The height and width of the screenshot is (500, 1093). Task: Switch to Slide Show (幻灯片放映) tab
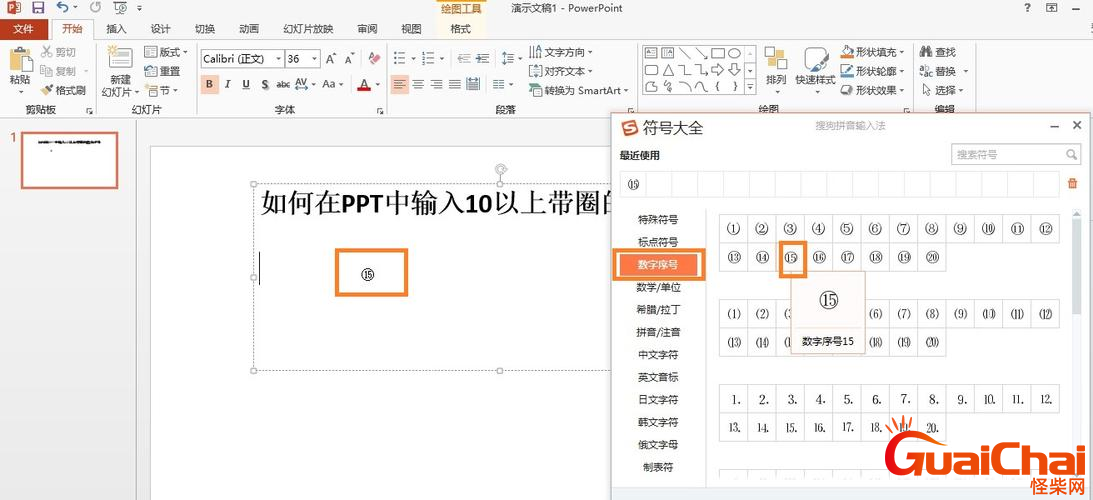308,29
